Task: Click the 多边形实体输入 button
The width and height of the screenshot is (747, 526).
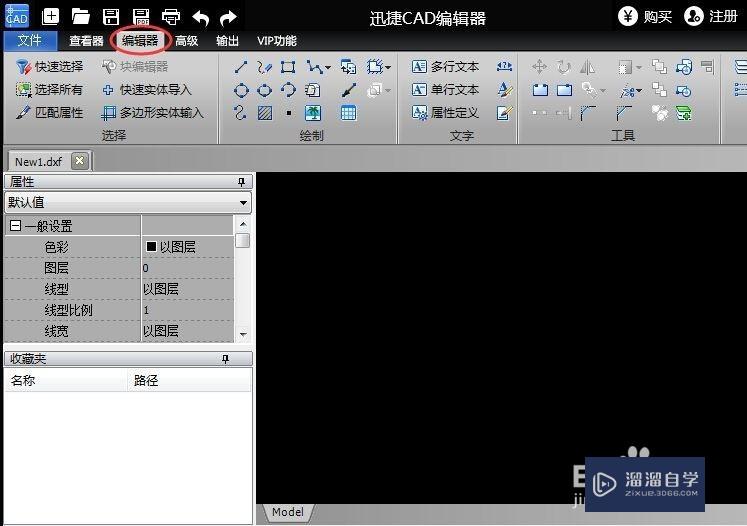Action: click(x=153, y=113)
